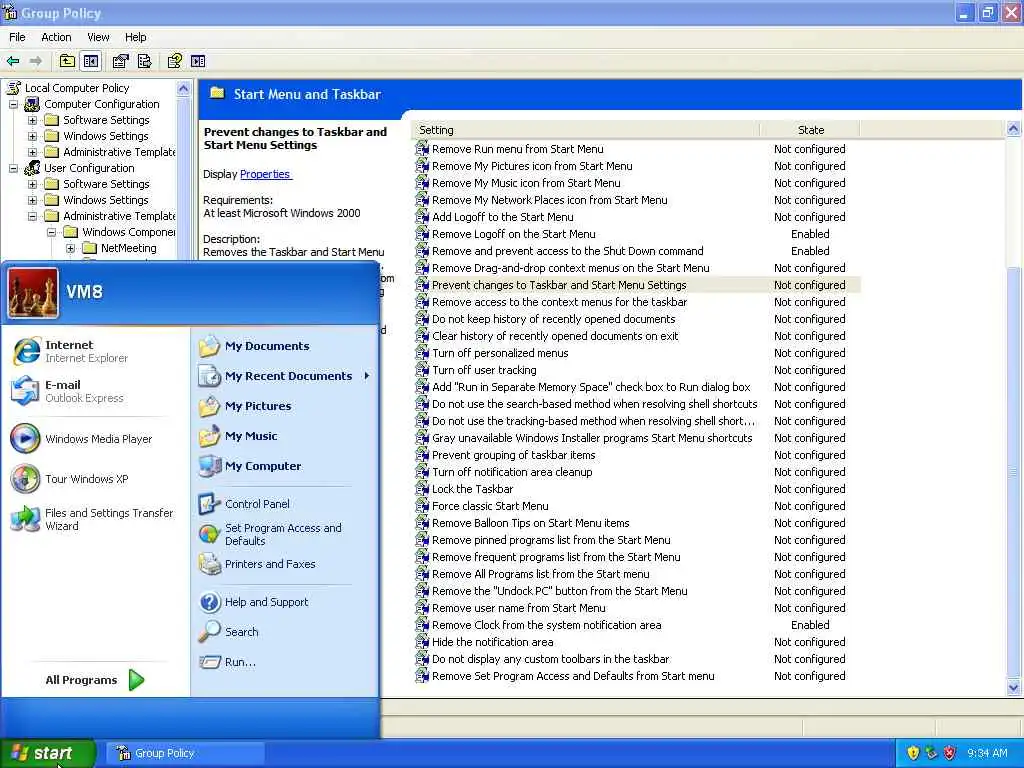Select 'Remove Run menu from Start Menu'
The image size is (1024, 768).
(x=518, y=149)
